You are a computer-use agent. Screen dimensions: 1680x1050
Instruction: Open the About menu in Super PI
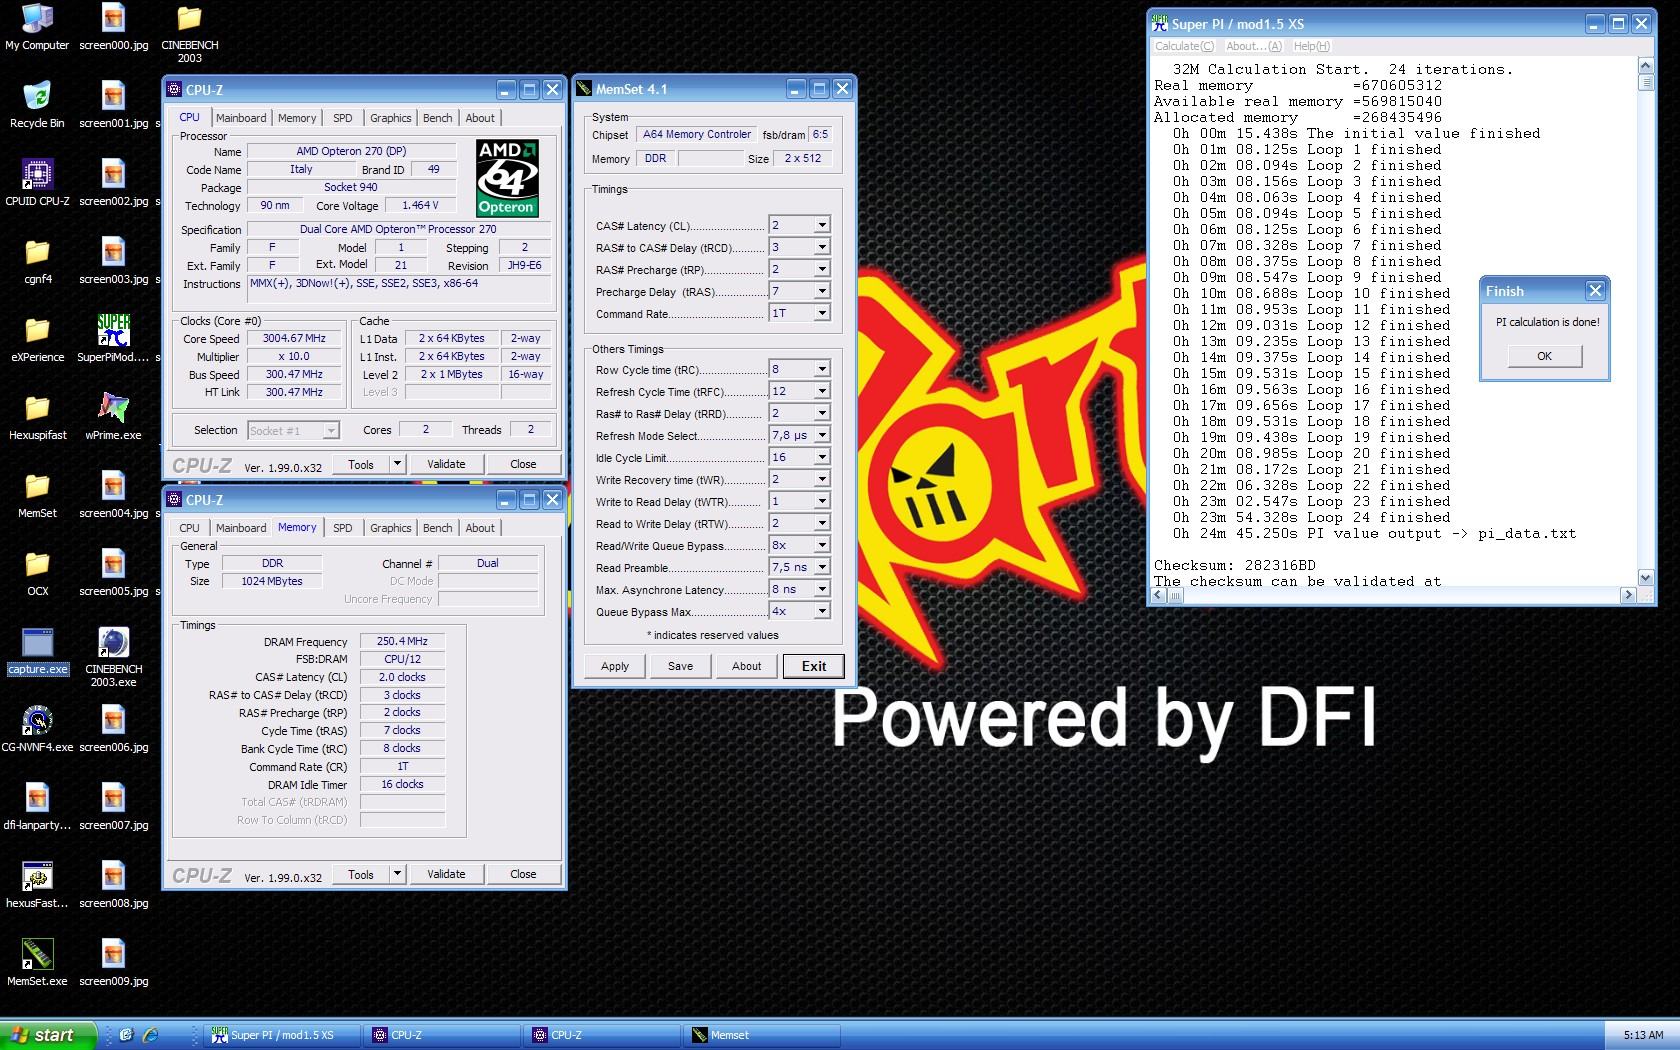pos(1253,46)
